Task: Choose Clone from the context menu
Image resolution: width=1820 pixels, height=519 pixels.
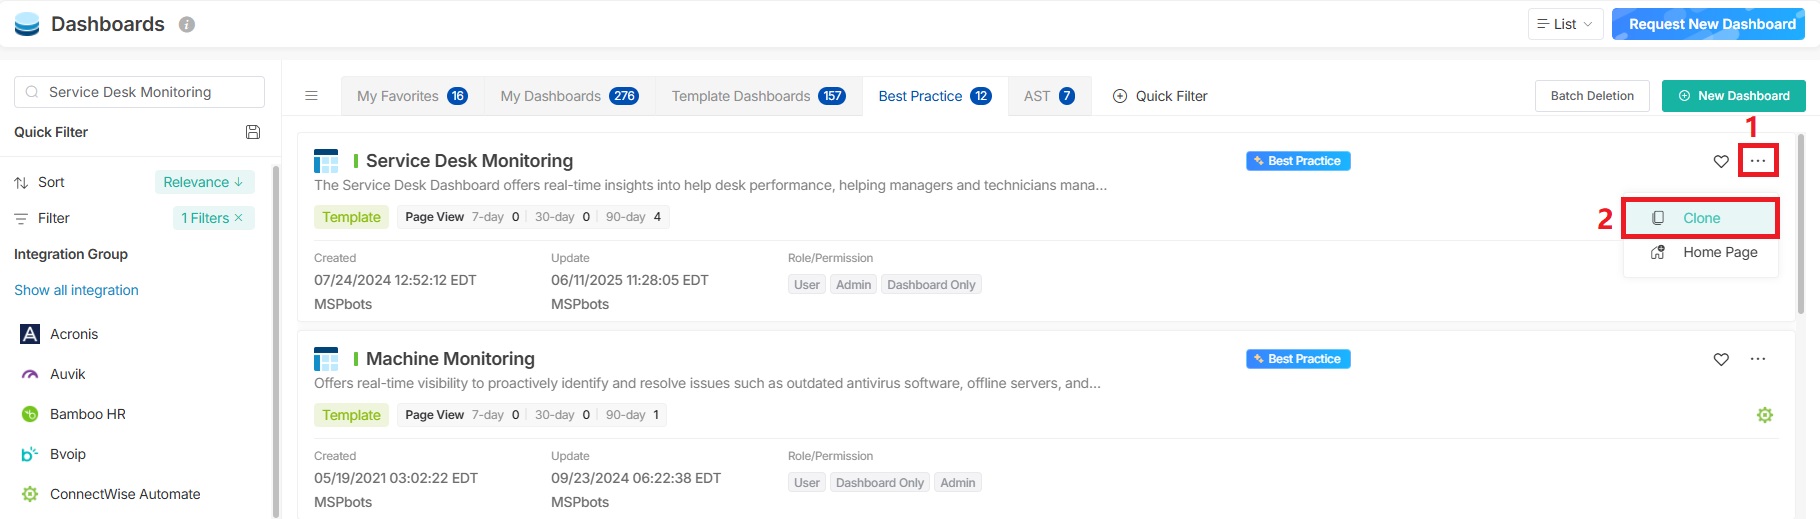Action: (x=1700, y=218)
